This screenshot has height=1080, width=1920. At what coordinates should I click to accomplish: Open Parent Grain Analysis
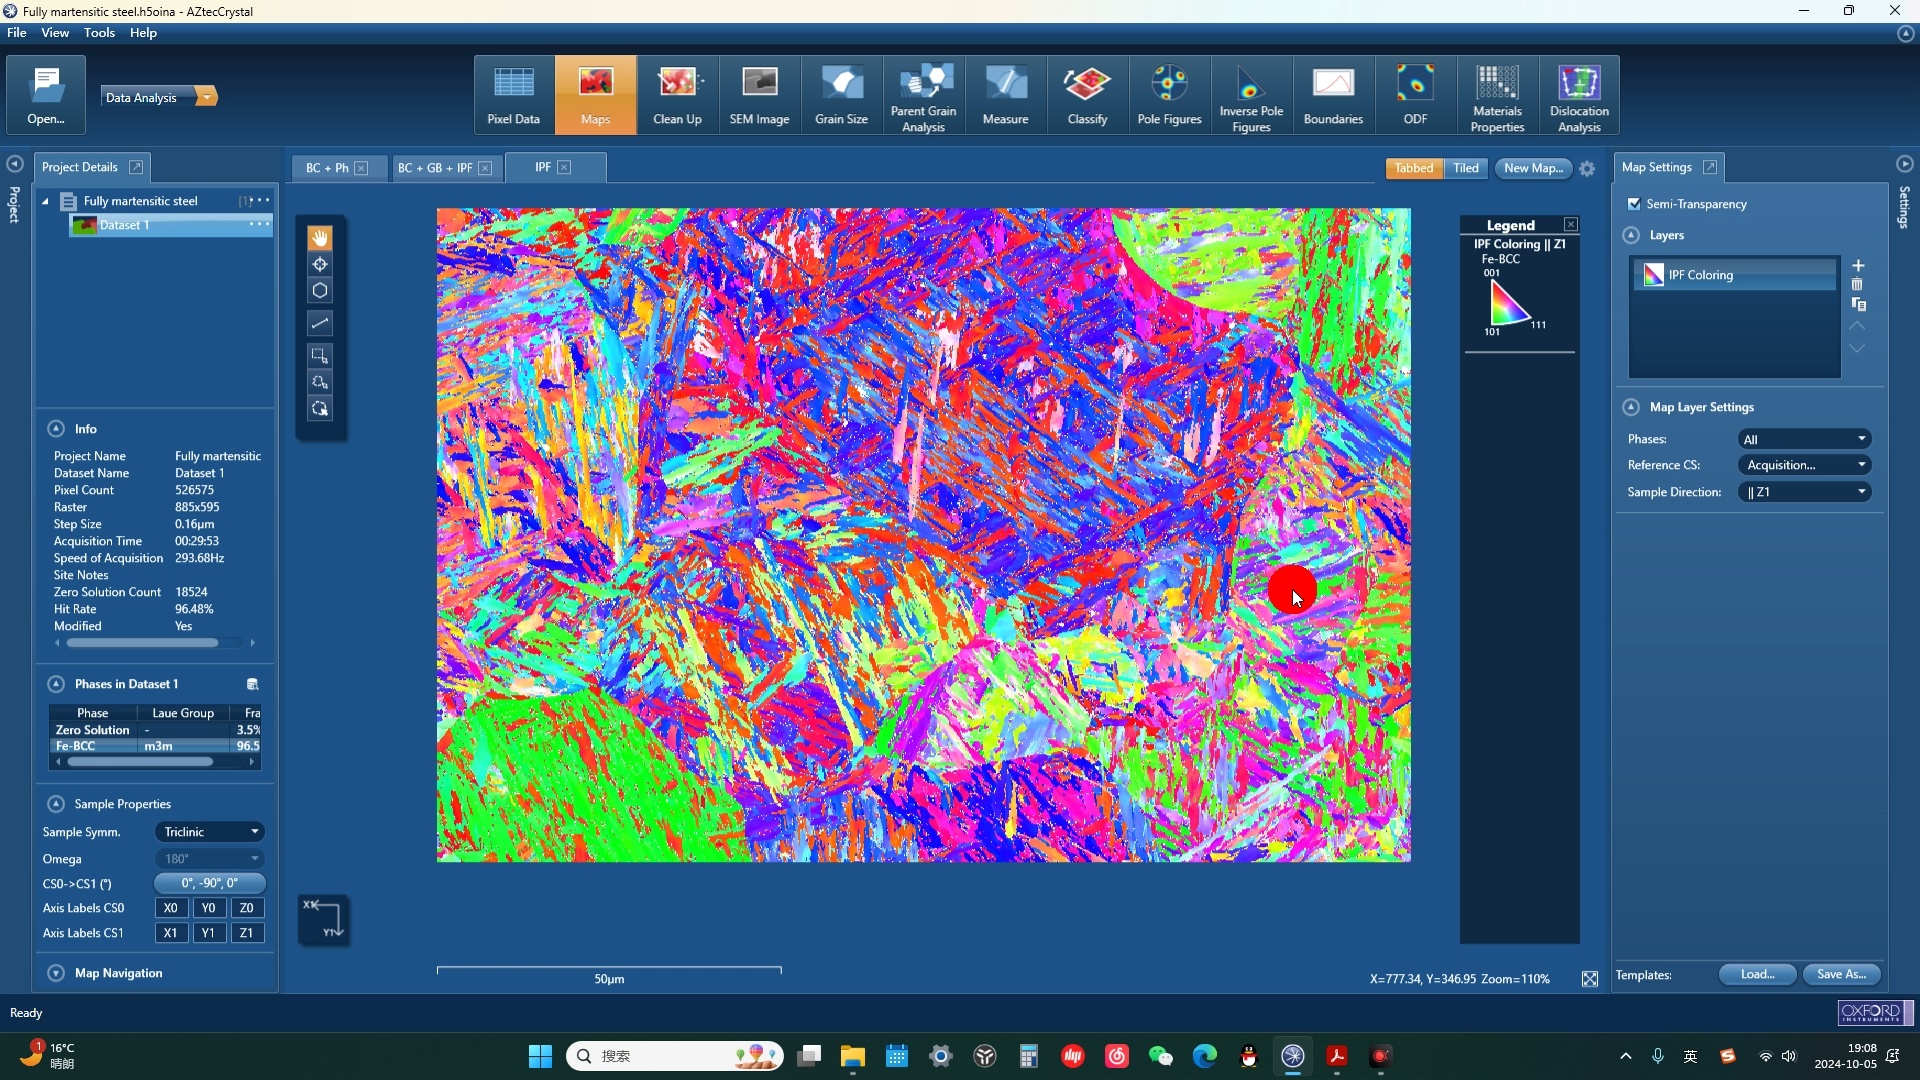pos(924,96)
